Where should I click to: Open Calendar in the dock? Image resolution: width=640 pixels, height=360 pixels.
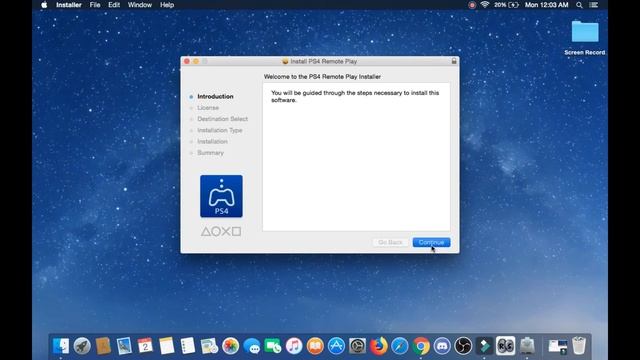145,346
